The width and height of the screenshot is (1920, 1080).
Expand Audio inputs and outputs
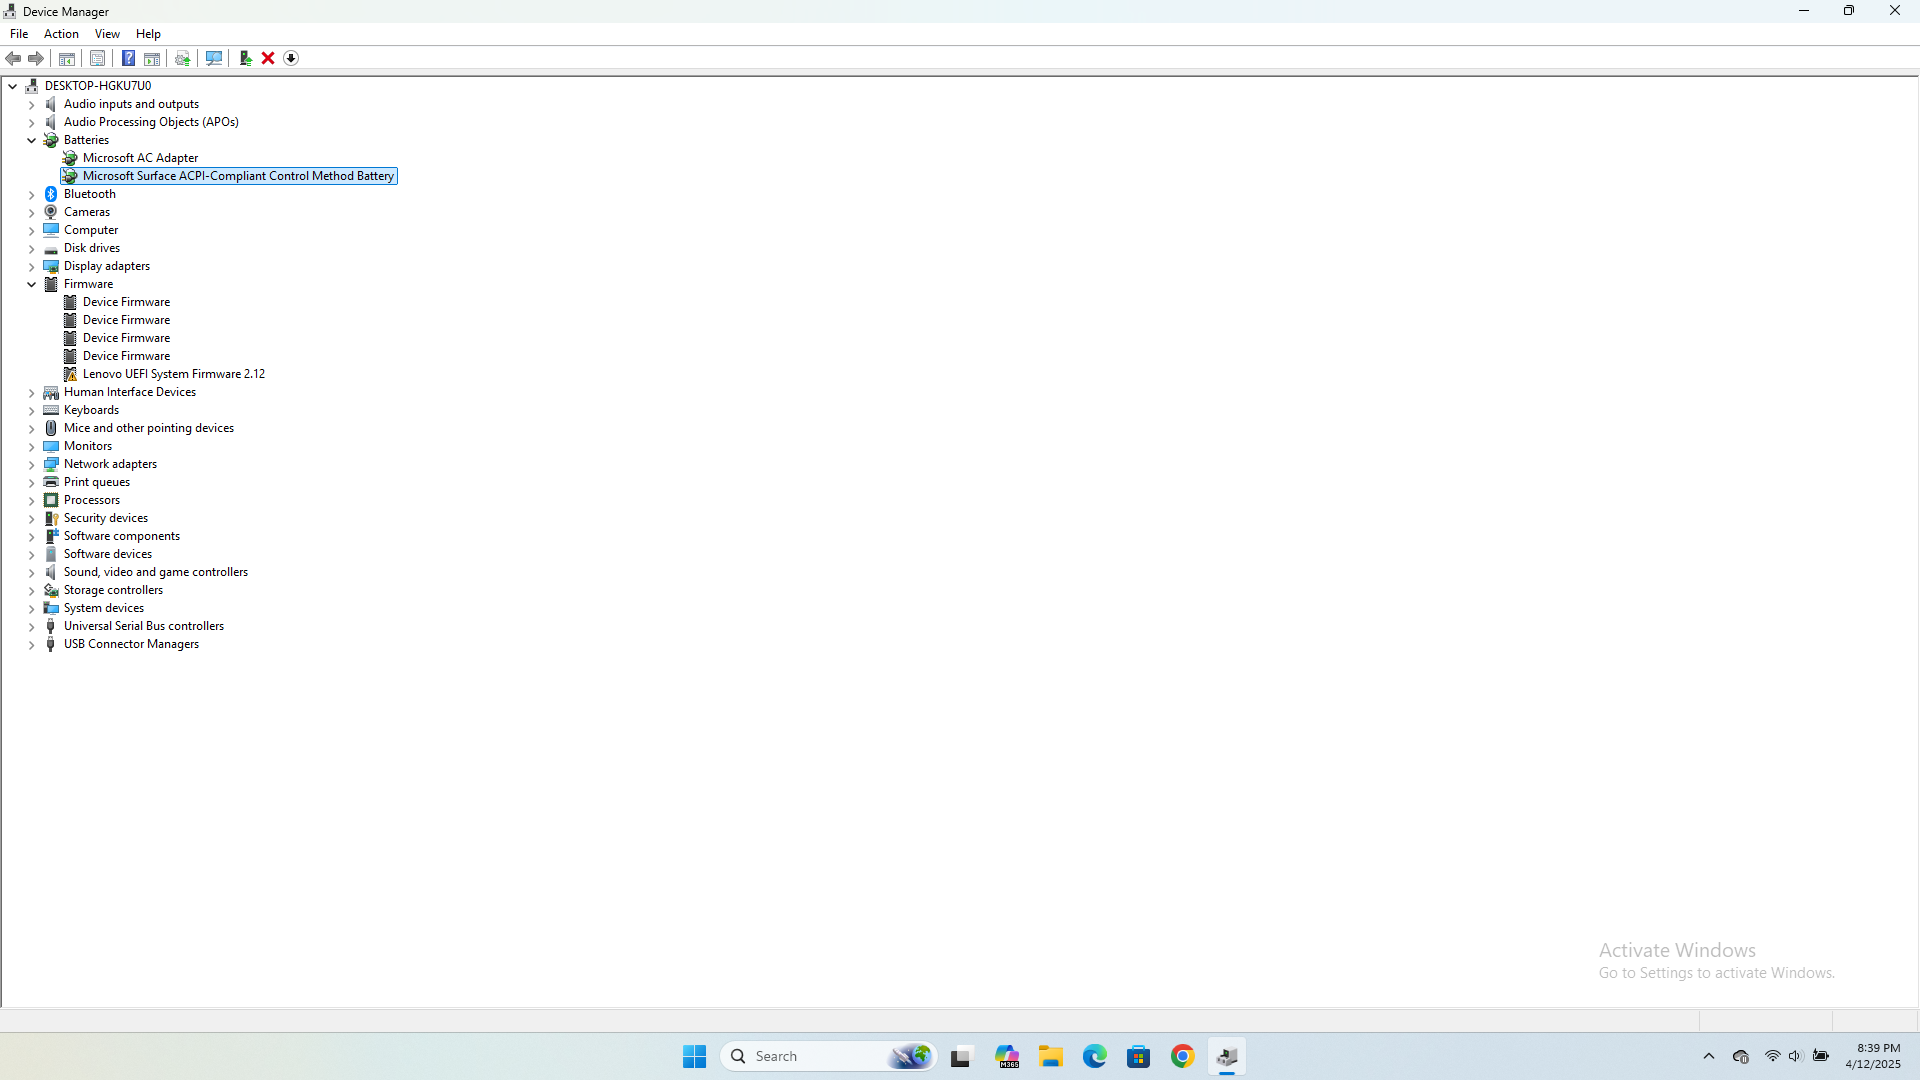pos(32,104)
